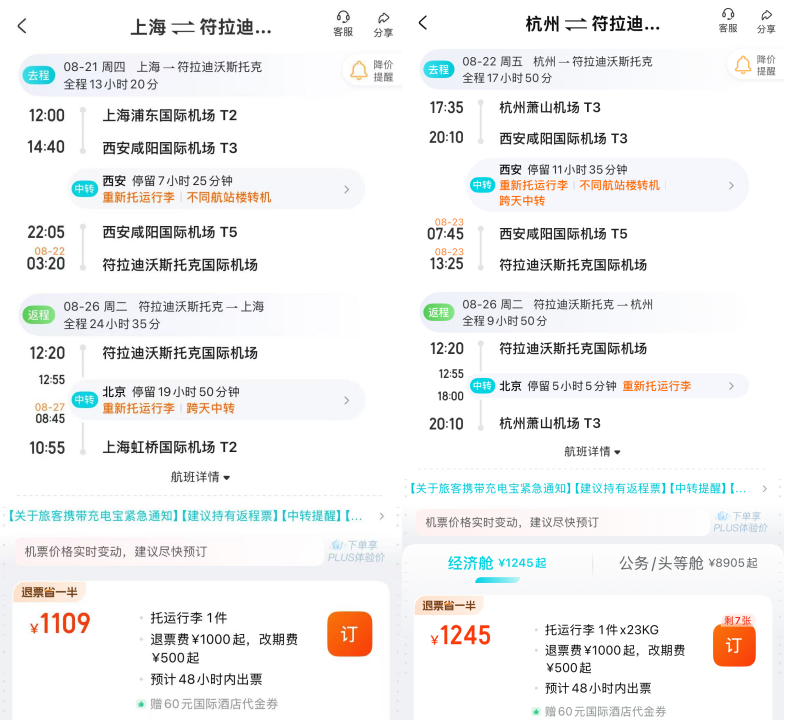Tap 重新托运行李 label for 7小时25分钟 stop
The image size is (785, 720).
[x=139, y=197]
